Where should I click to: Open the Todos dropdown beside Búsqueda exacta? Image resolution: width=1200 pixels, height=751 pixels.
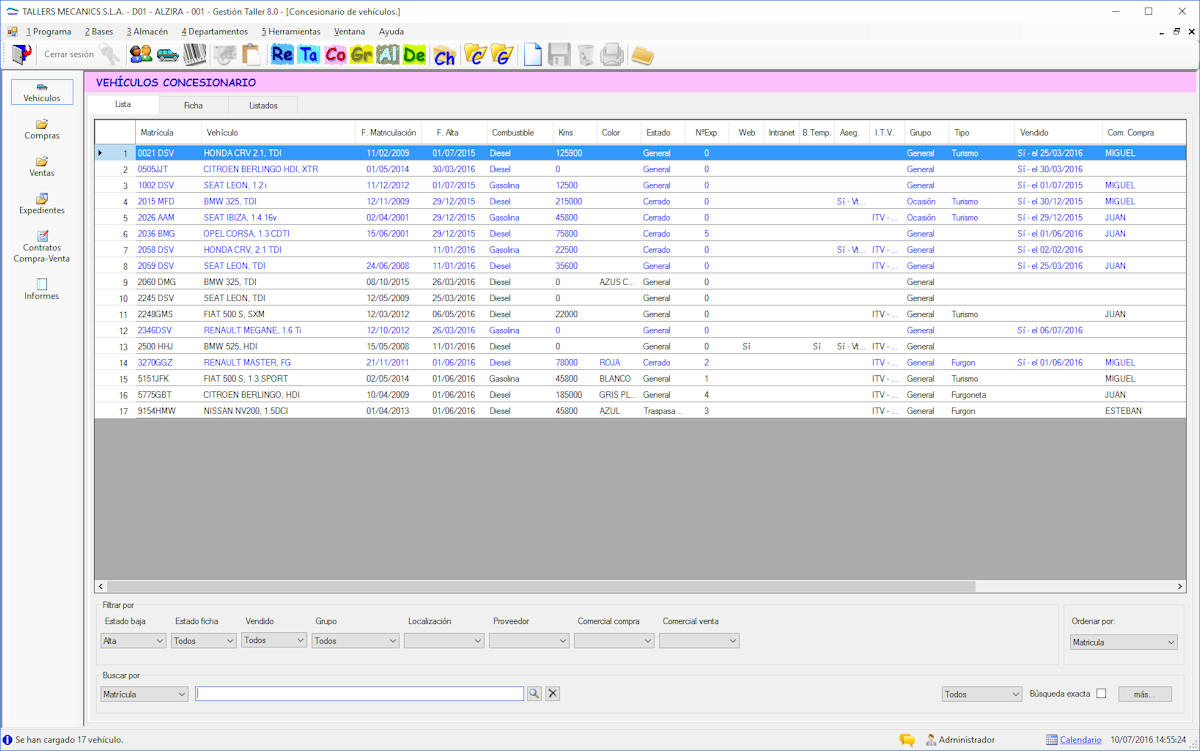tap(982, 694)
